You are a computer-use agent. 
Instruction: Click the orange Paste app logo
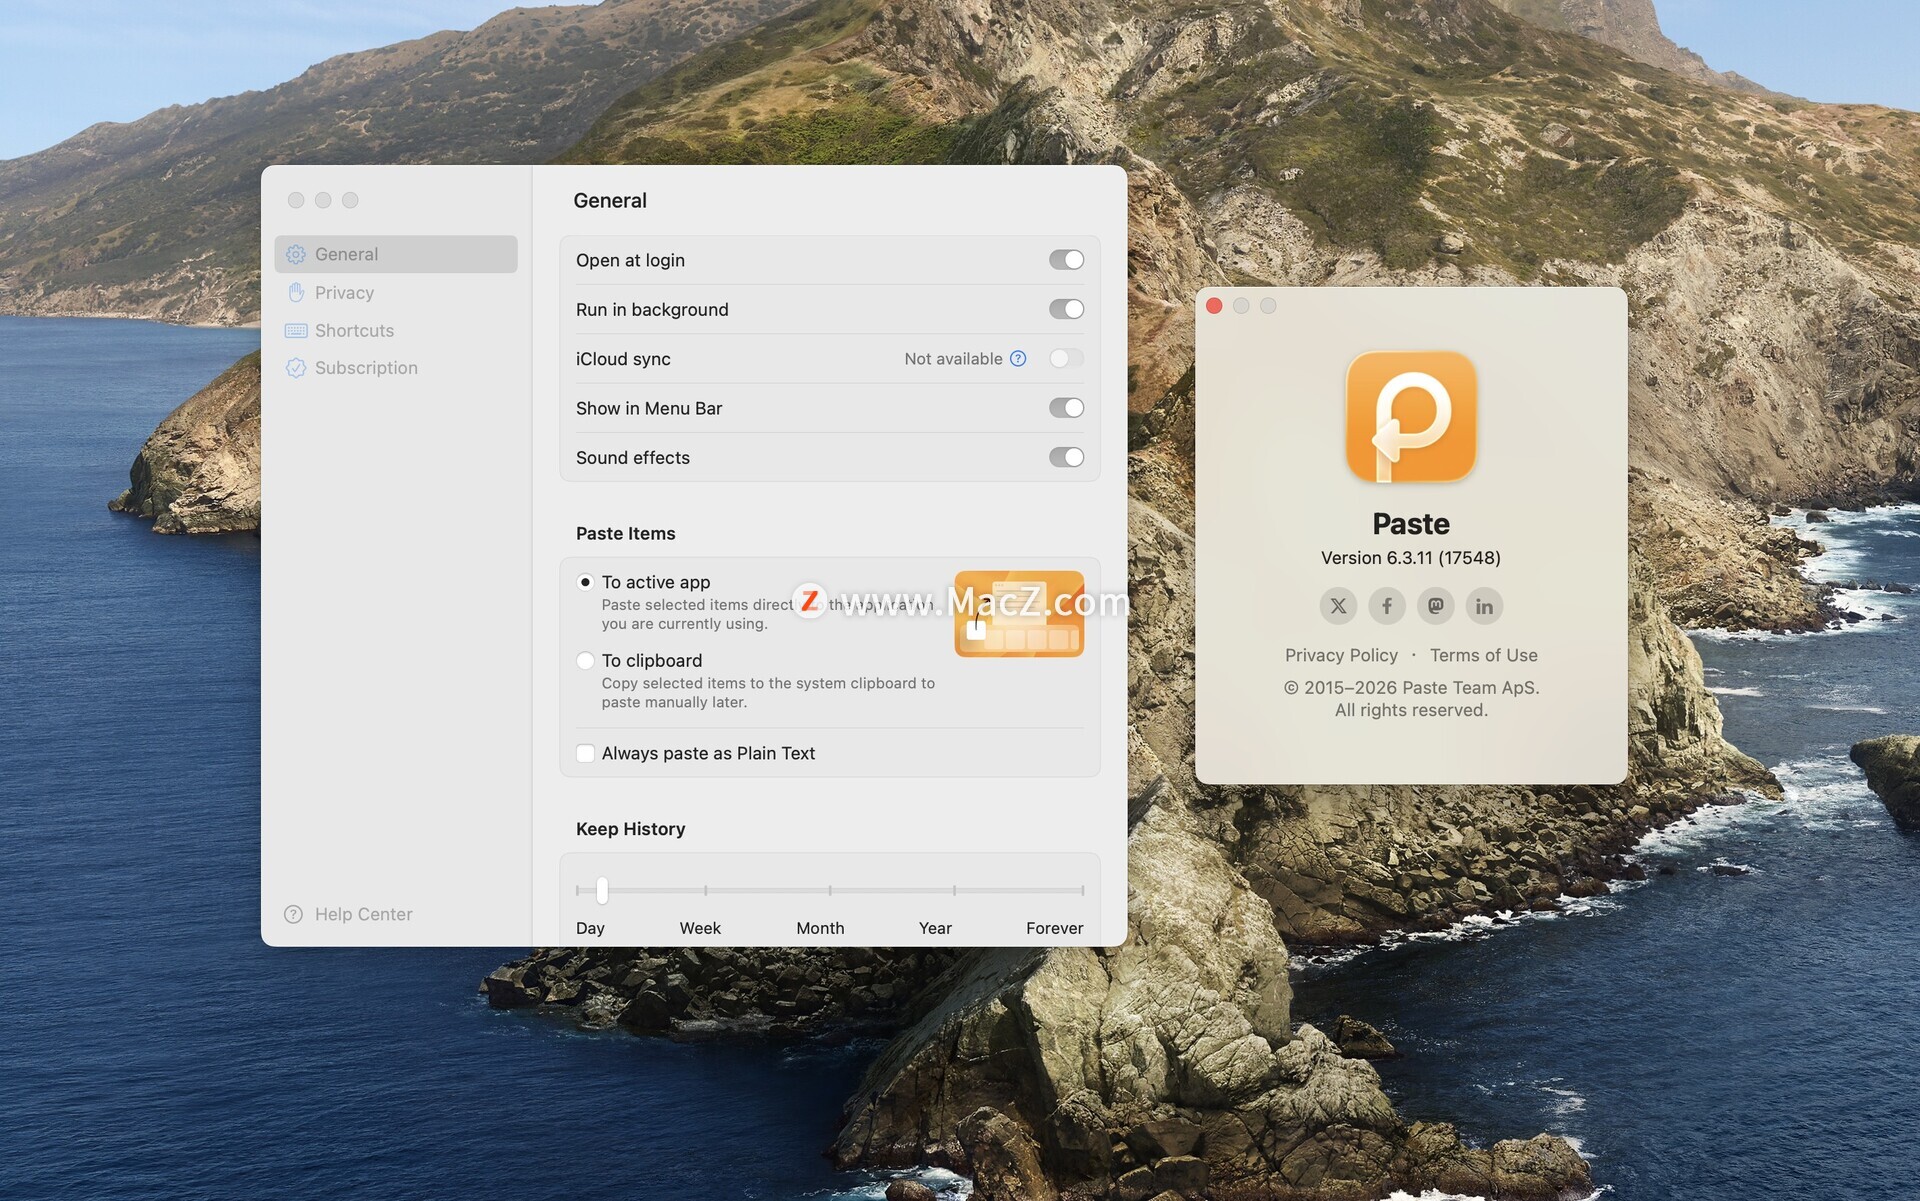click(1411, 417)
